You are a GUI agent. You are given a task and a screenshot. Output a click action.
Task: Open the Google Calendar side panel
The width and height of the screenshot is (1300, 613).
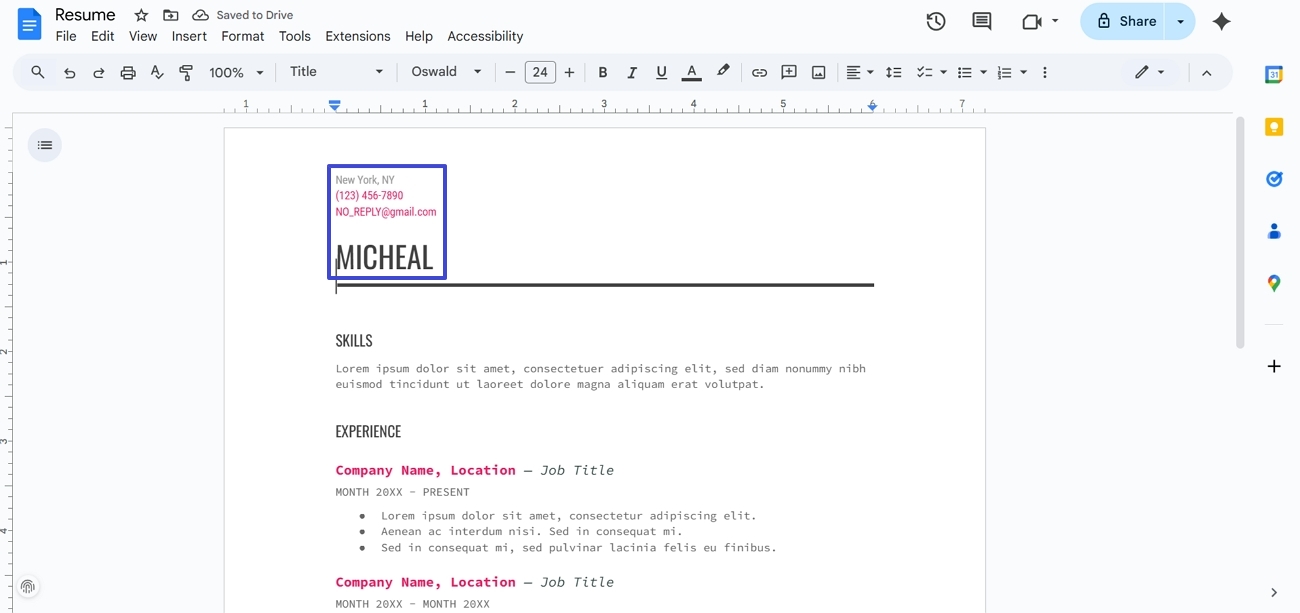click(x=1273, y=74)
